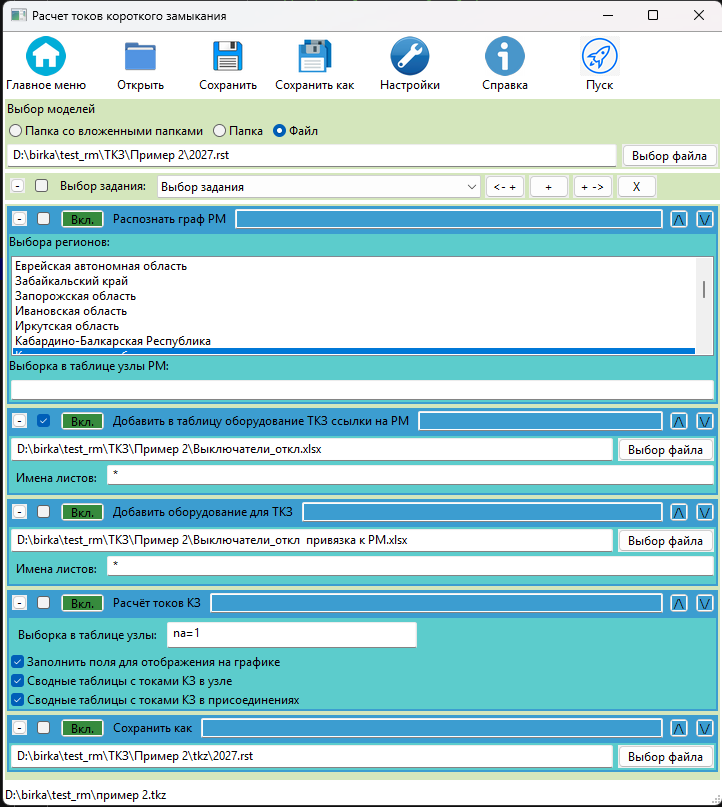Move Распознать граф РМ block up
Screen dimensions: 722x807
pos(679,219)
